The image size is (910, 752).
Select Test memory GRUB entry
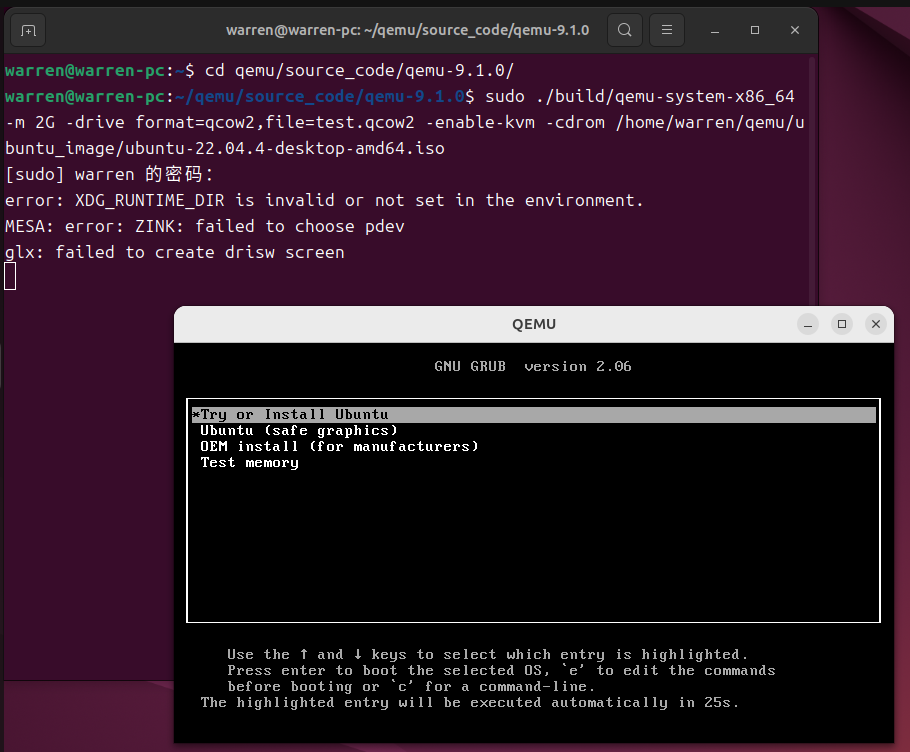point(250,463)
